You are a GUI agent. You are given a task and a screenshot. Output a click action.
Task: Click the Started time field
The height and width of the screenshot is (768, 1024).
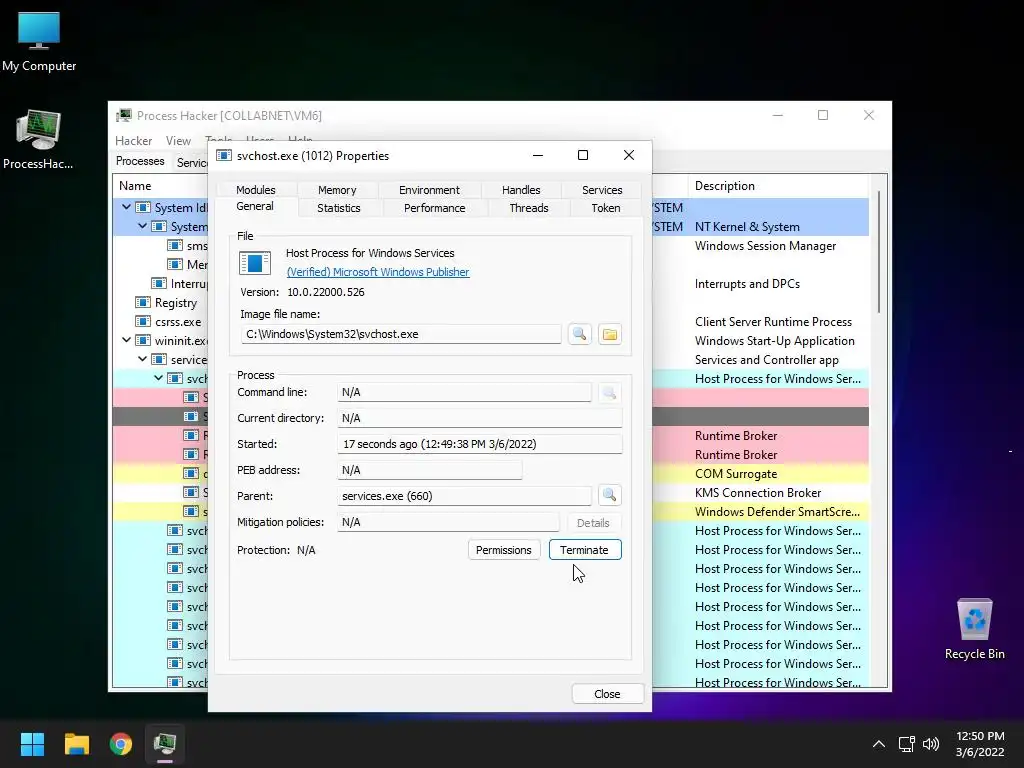click(x=480, y=444)
